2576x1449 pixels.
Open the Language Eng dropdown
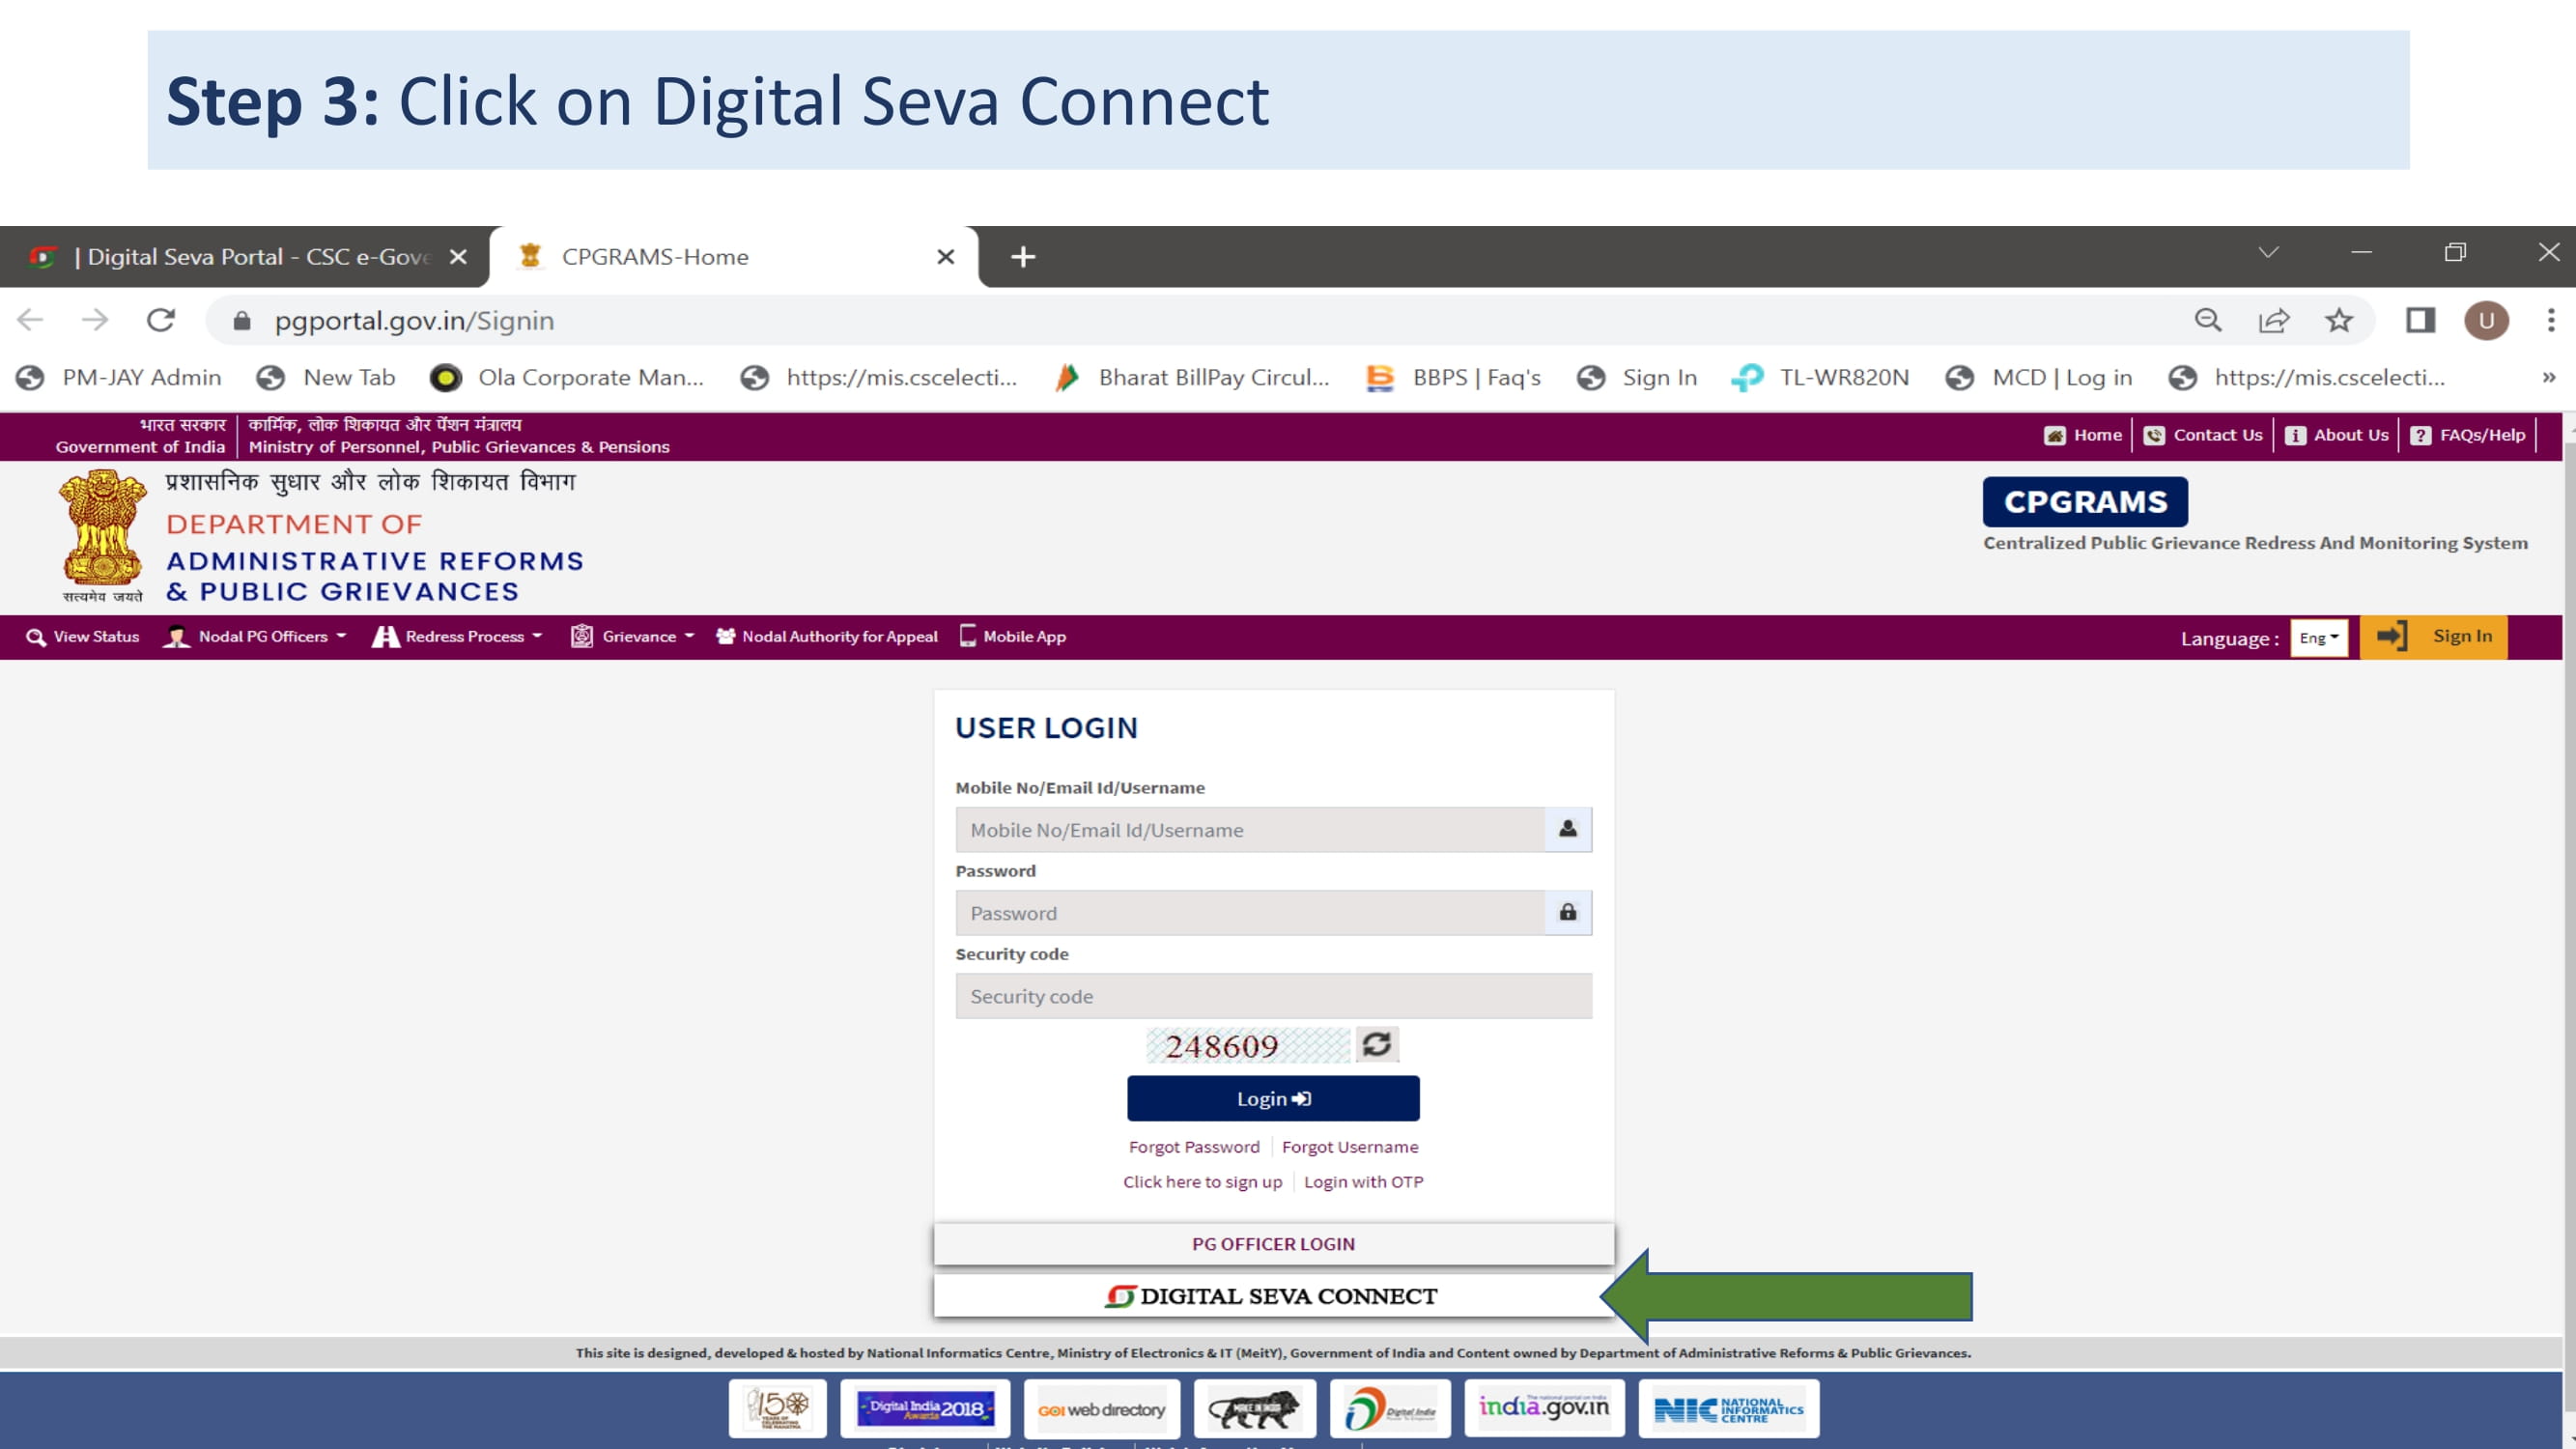click(x=2318, y=637)
